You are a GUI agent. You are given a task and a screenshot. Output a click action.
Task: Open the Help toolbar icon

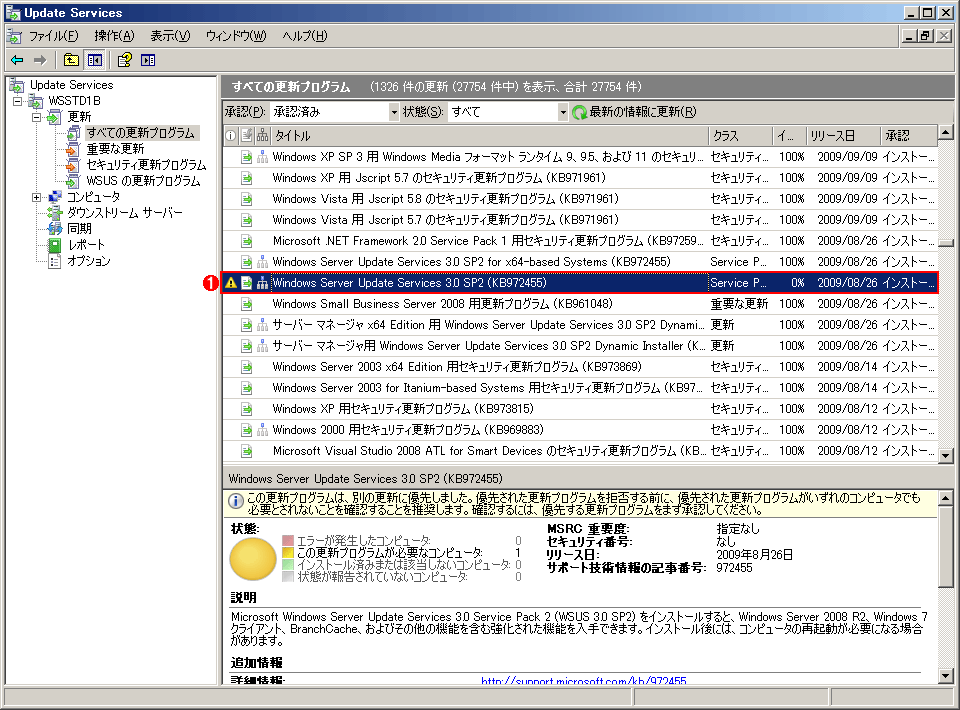point(125,60)
